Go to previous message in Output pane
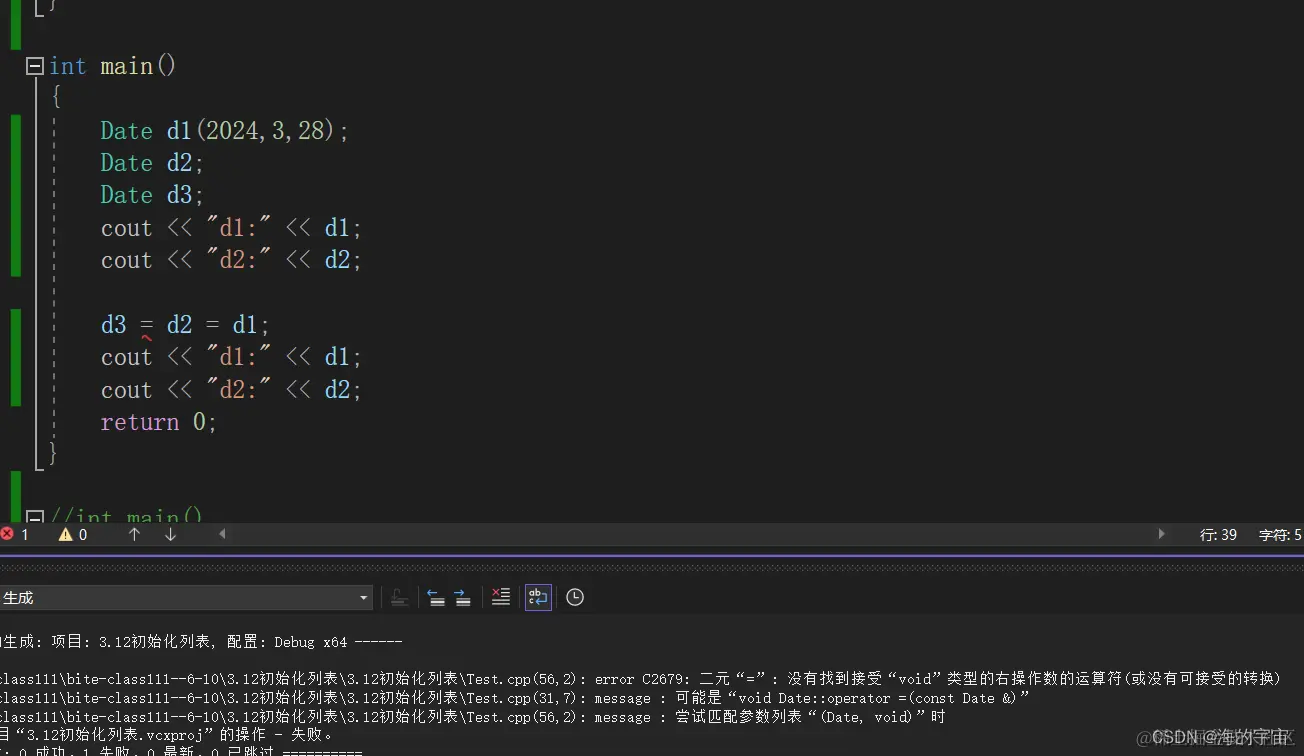 [436, 598]
